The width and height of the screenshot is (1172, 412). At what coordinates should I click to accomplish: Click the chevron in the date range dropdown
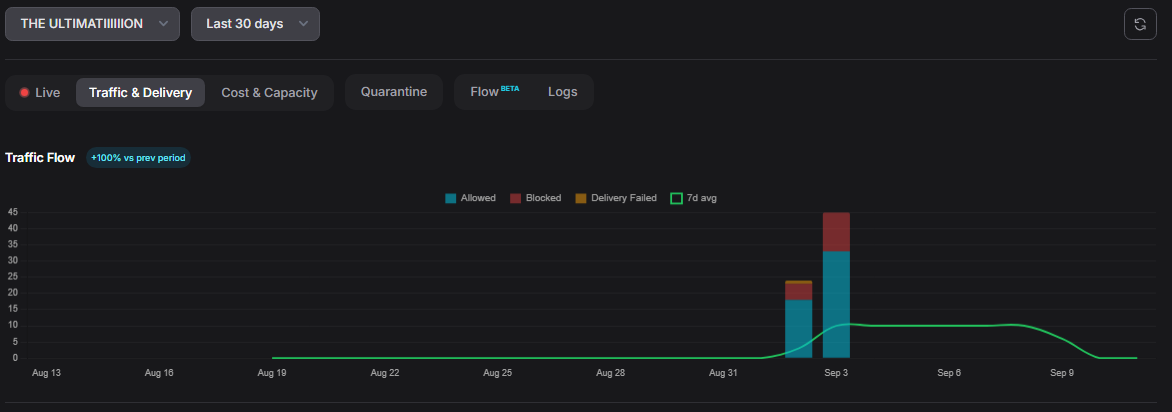pos(303,24)
